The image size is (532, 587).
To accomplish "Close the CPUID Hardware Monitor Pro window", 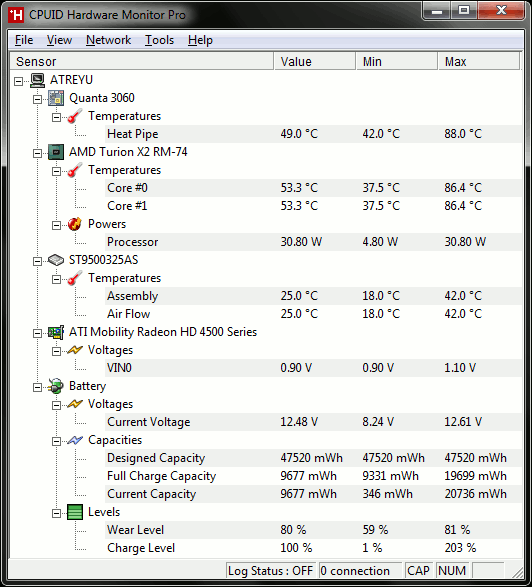I will coord(501,11).
